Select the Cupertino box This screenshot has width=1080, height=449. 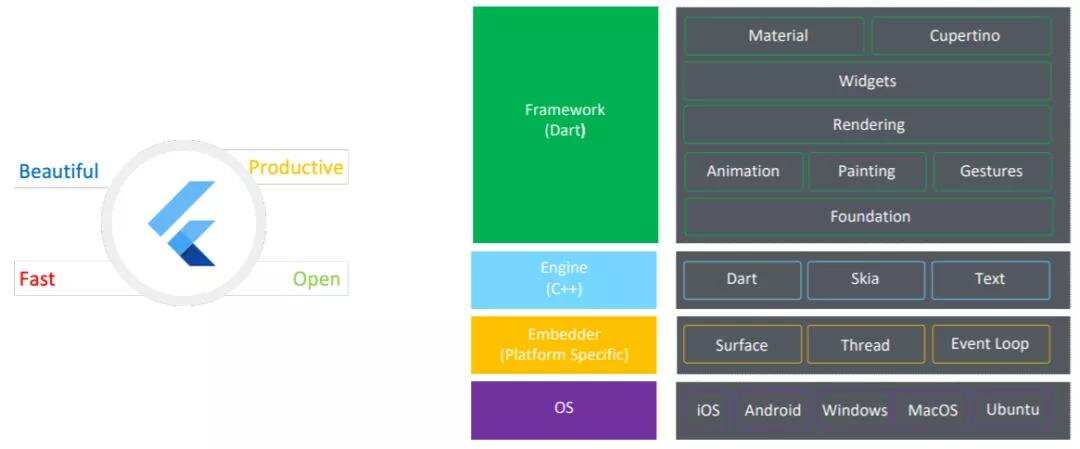961,36
